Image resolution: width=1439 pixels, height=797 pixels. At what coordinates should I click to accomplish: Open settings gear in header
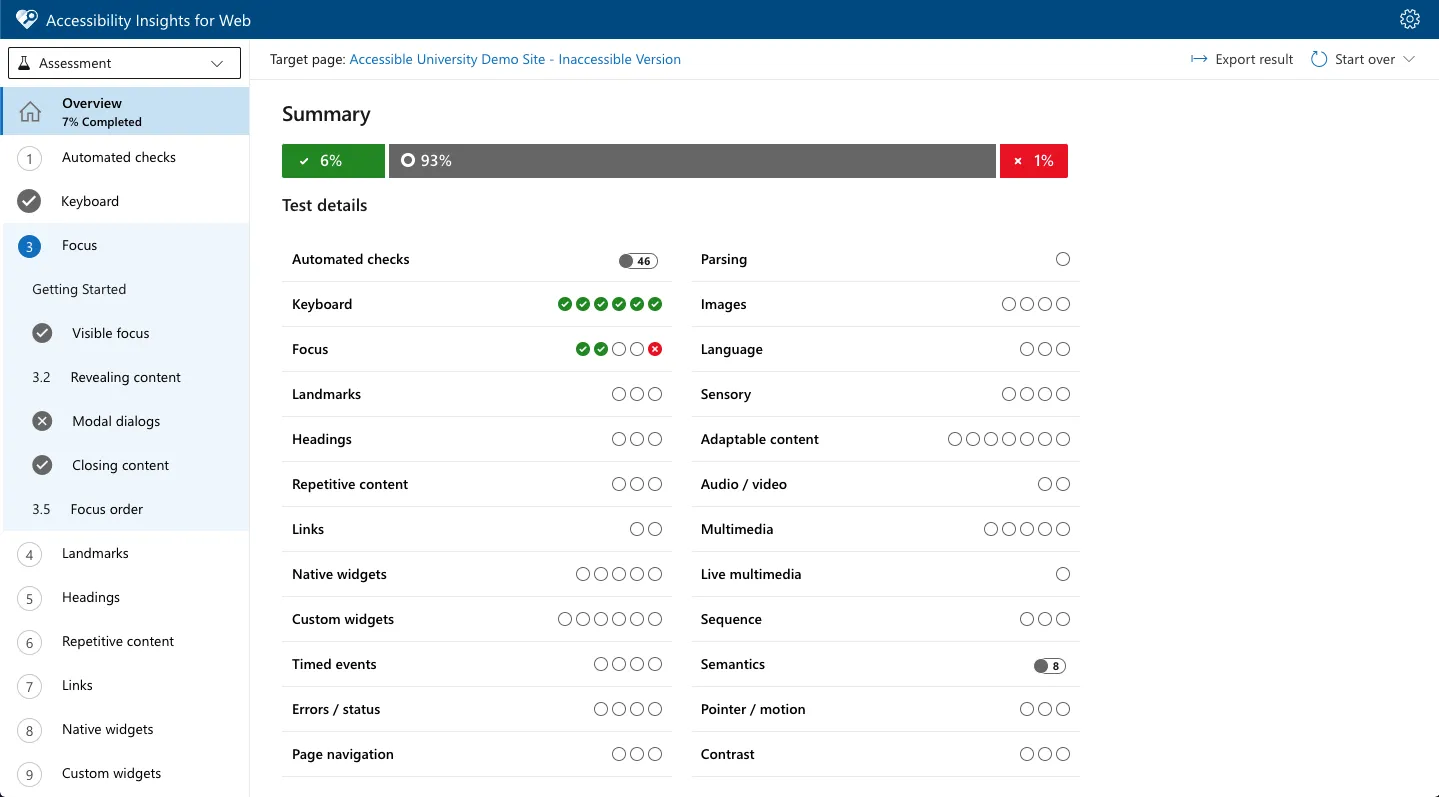1409,19
